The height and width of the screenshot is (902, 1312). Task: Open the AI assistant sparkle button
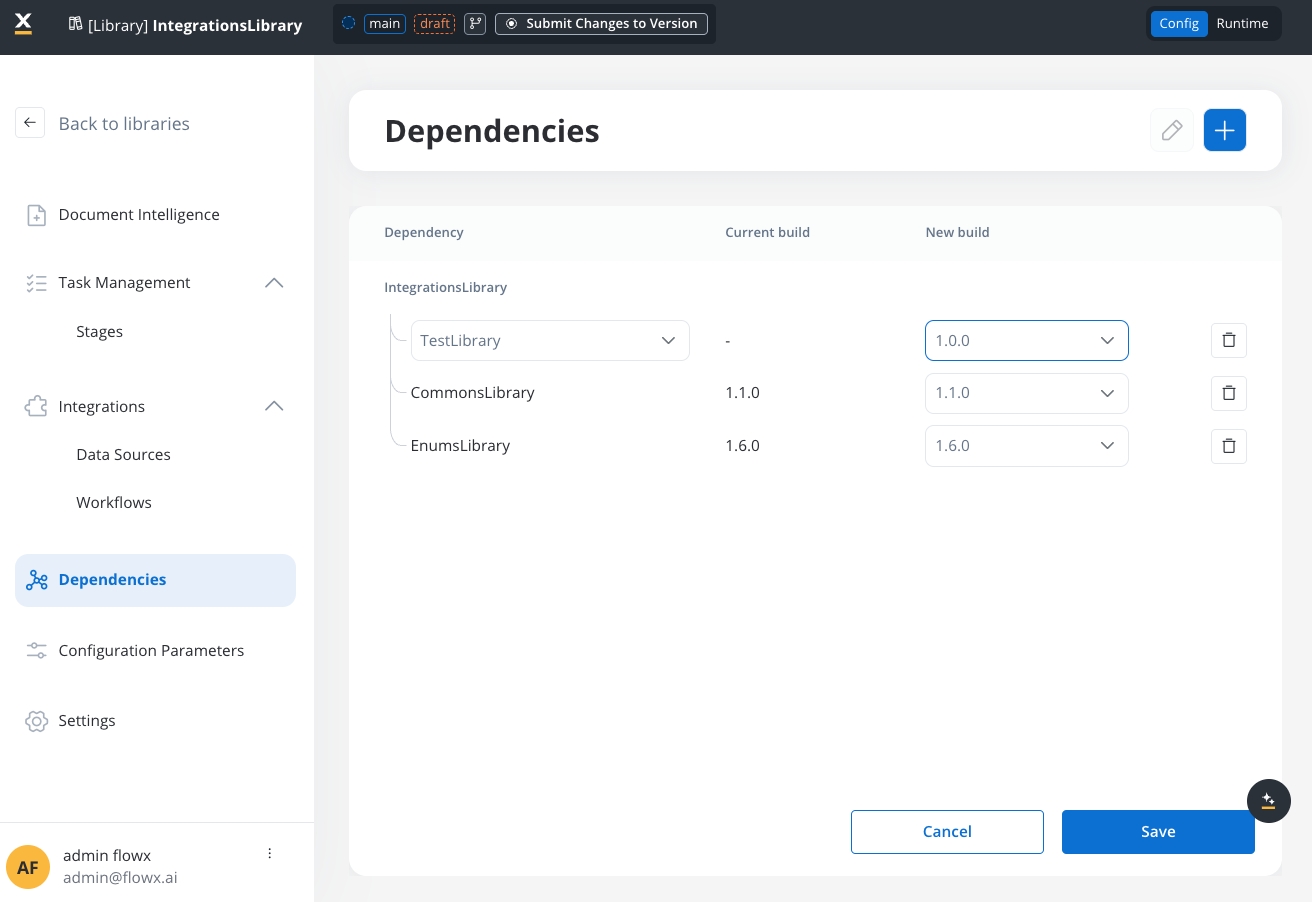(1269, 800)
